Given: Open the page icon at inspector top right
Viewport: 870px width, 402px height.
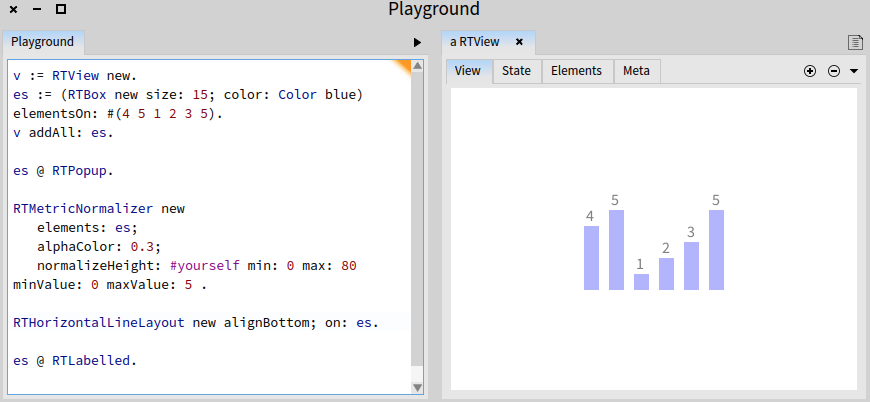Looking at the screenshot, I should click(855, 43).
